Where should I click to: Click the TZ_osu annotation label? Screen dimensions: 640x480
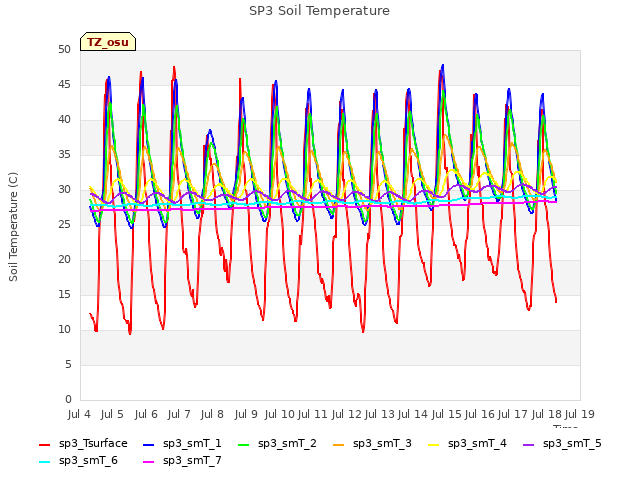108,42
